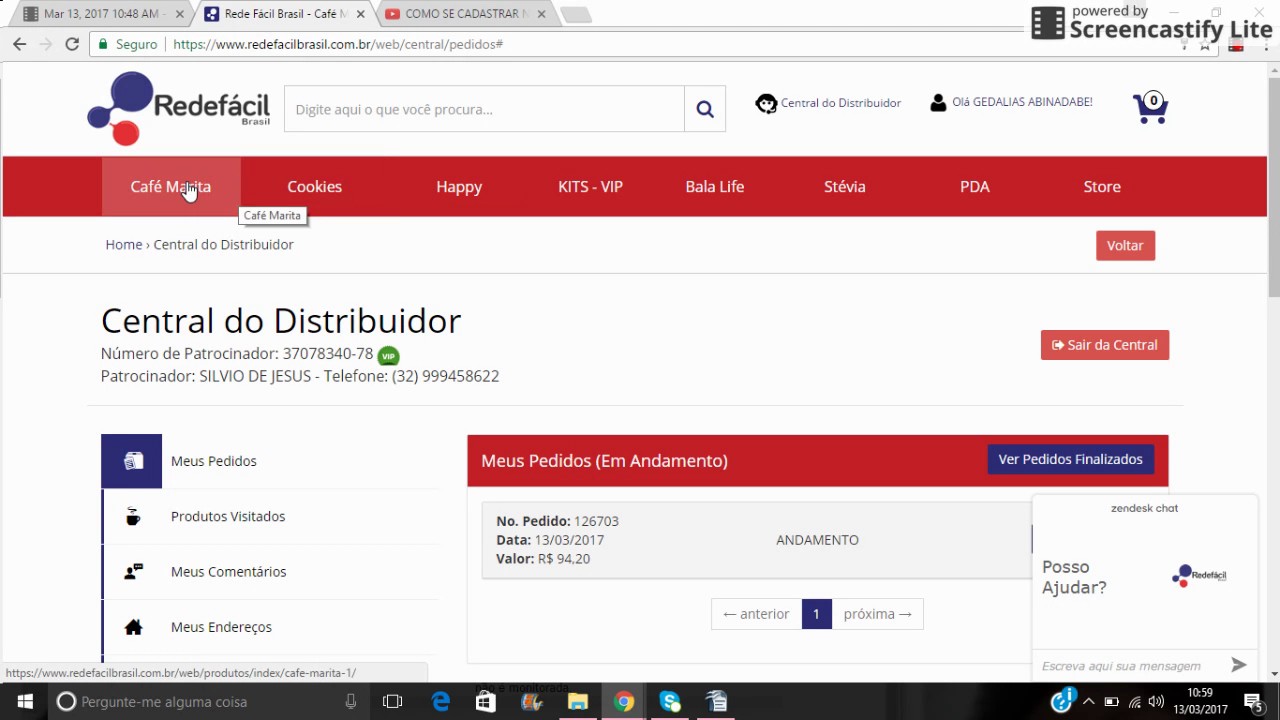
Task: Go back with browser back arrow
Action: [x=19, y=44]
